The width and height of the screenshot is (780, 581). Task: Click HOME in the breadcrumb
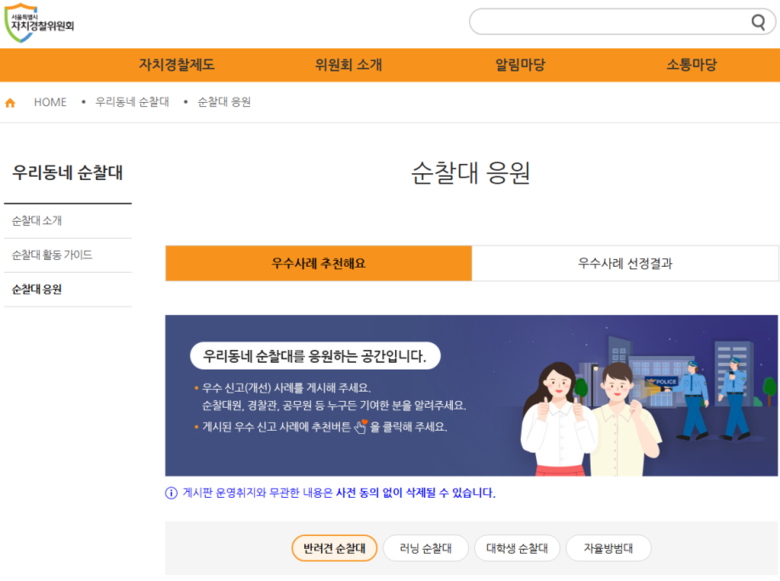coord(50,103)
